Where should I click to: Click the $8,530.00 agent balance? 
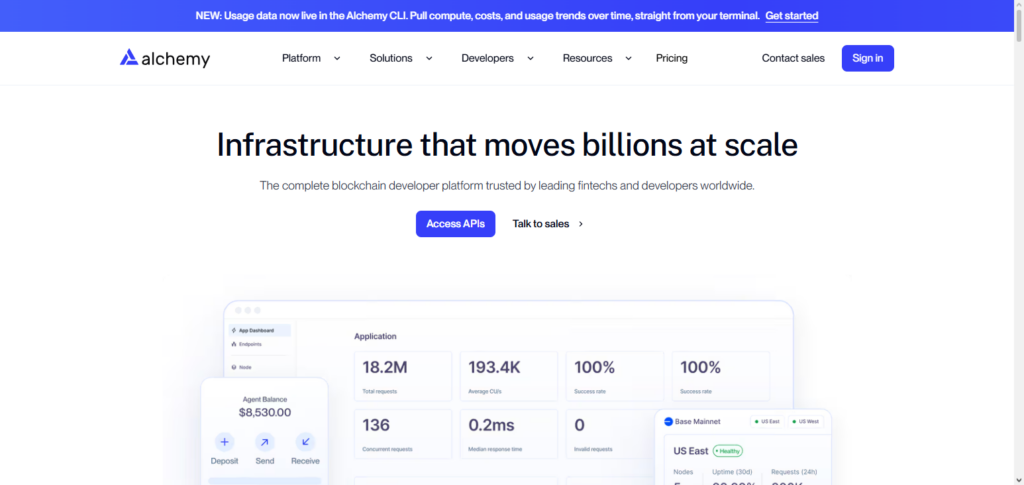click(264, 413)
